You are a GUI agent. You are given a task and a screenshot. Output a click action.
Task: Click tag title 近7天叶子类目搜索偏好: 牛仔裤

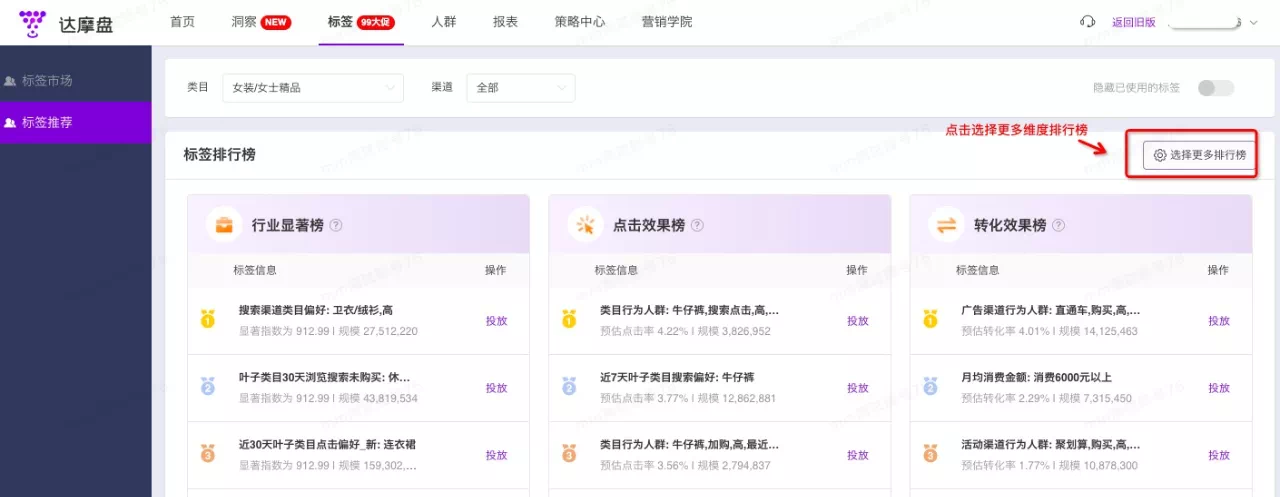pos(678,377)
